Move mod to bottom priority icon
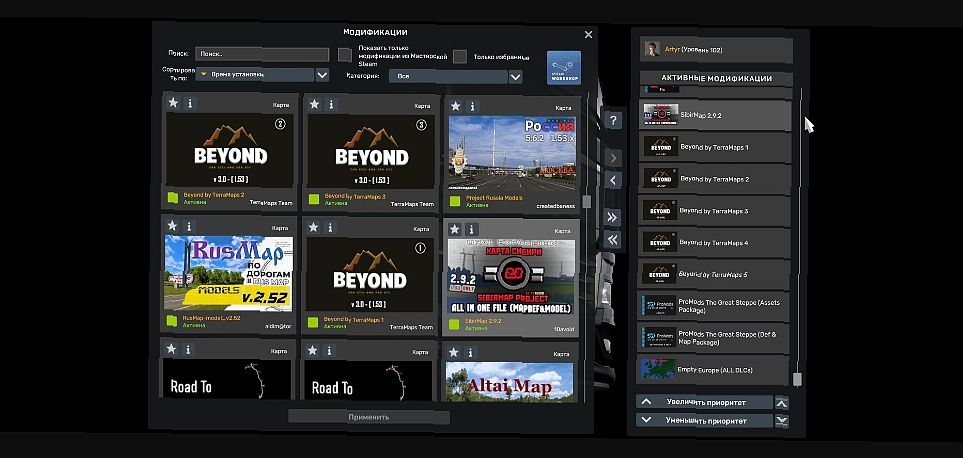 pos(781,421)
